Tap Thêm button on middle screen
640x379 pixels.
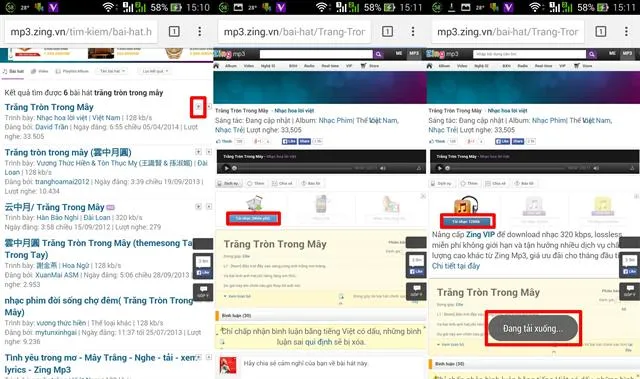256,184
